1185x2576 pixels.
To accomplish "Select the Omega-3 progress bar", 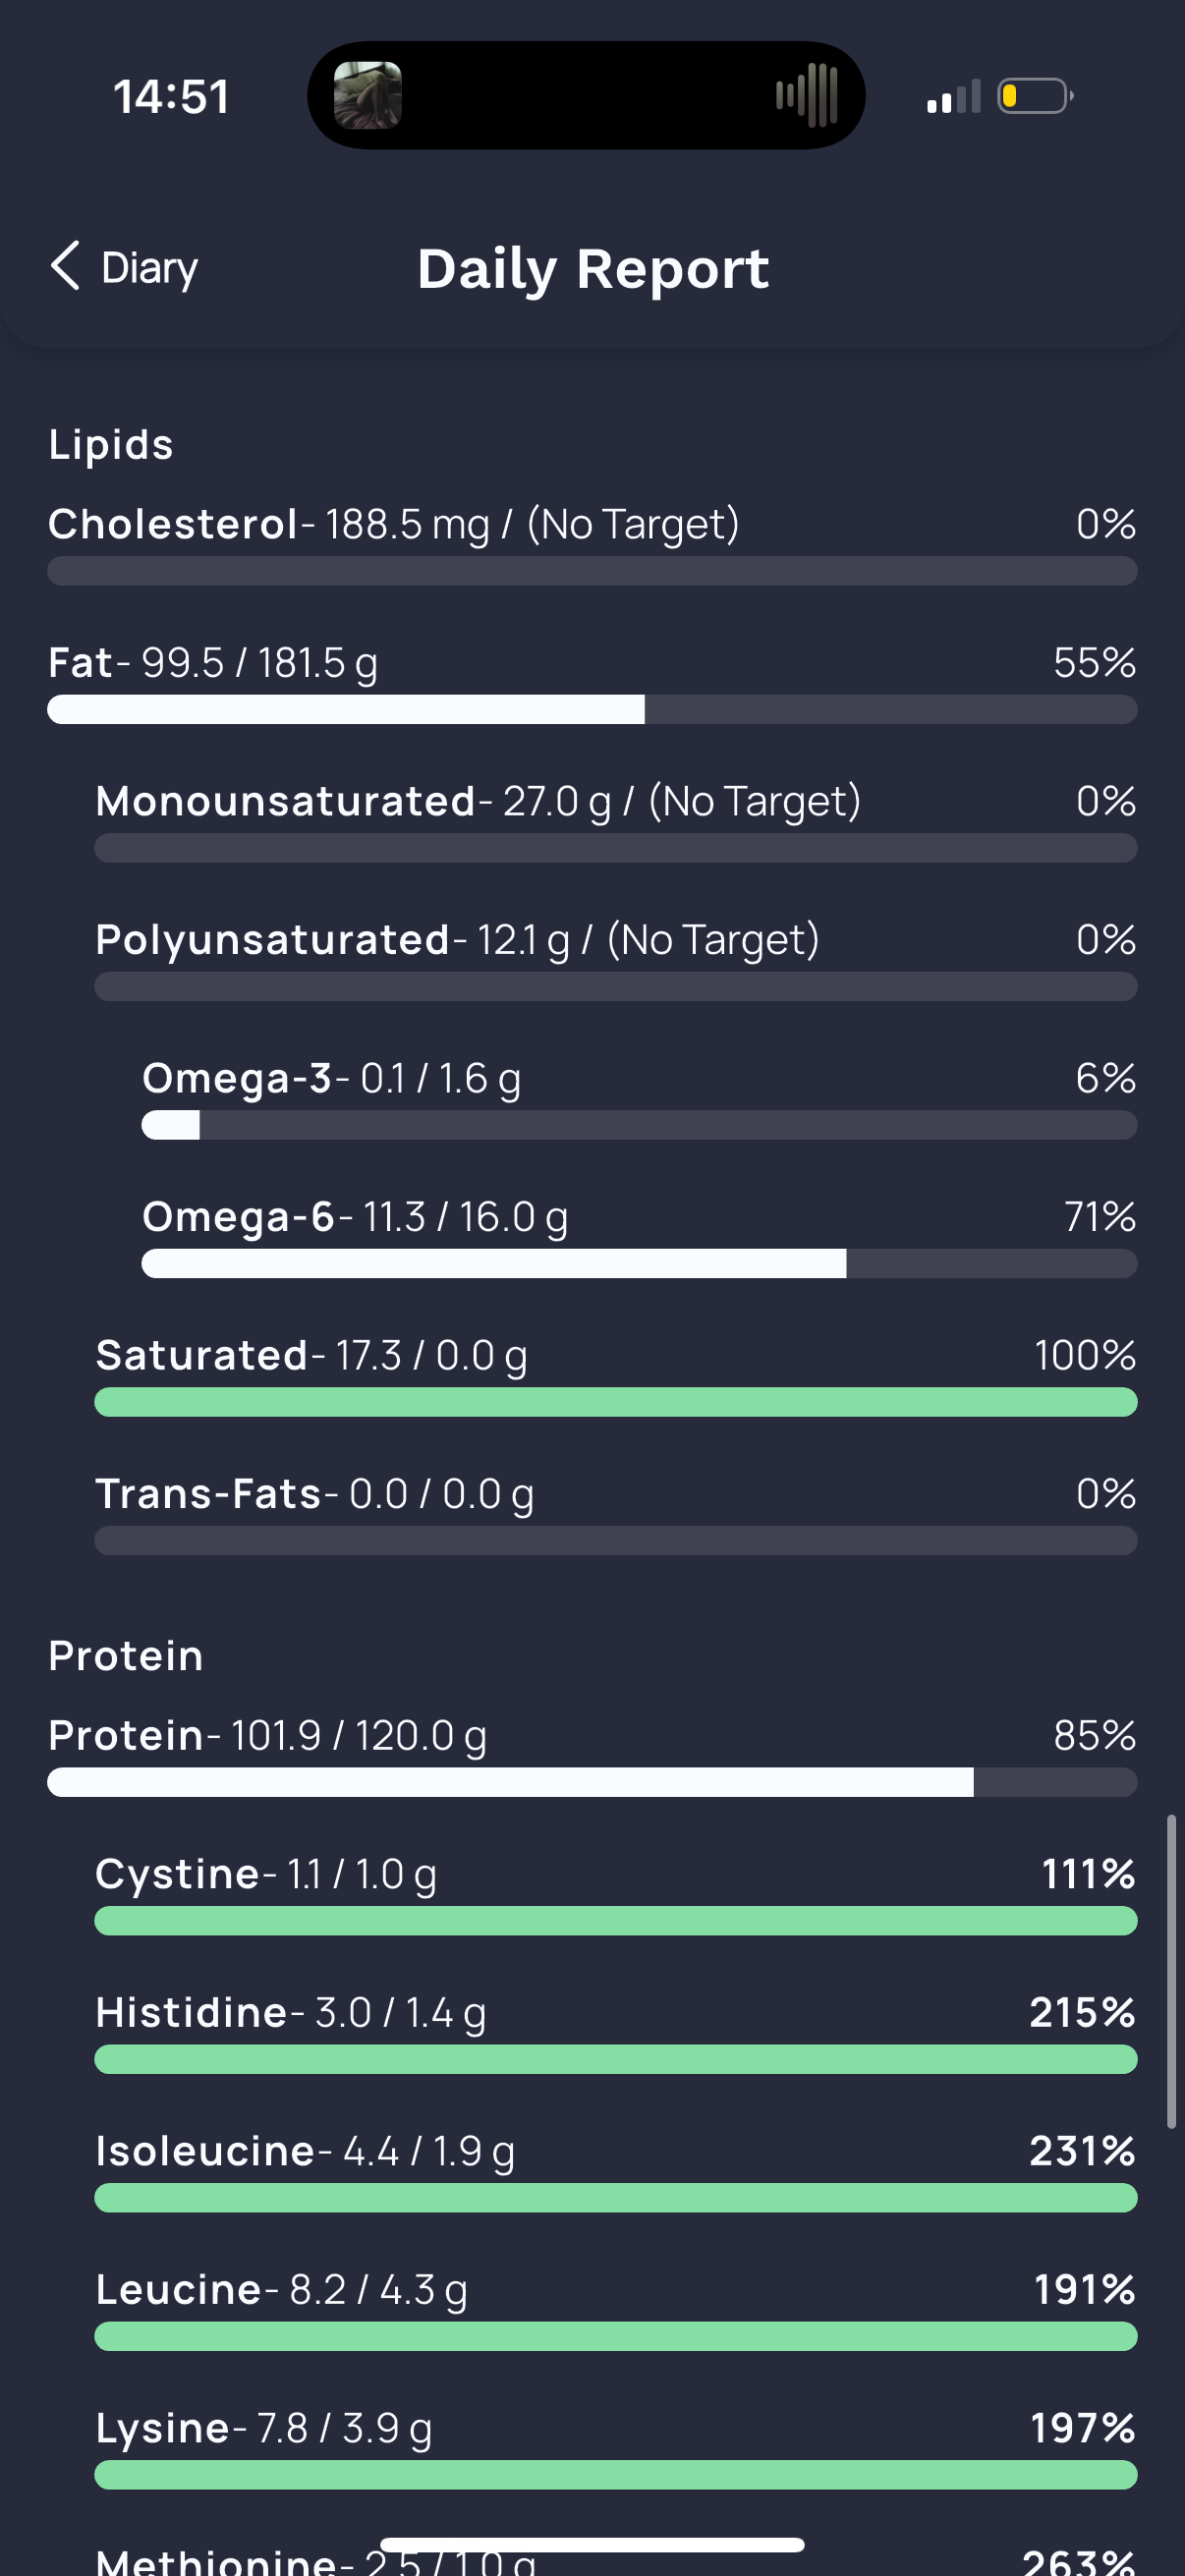I will 640,1126.
